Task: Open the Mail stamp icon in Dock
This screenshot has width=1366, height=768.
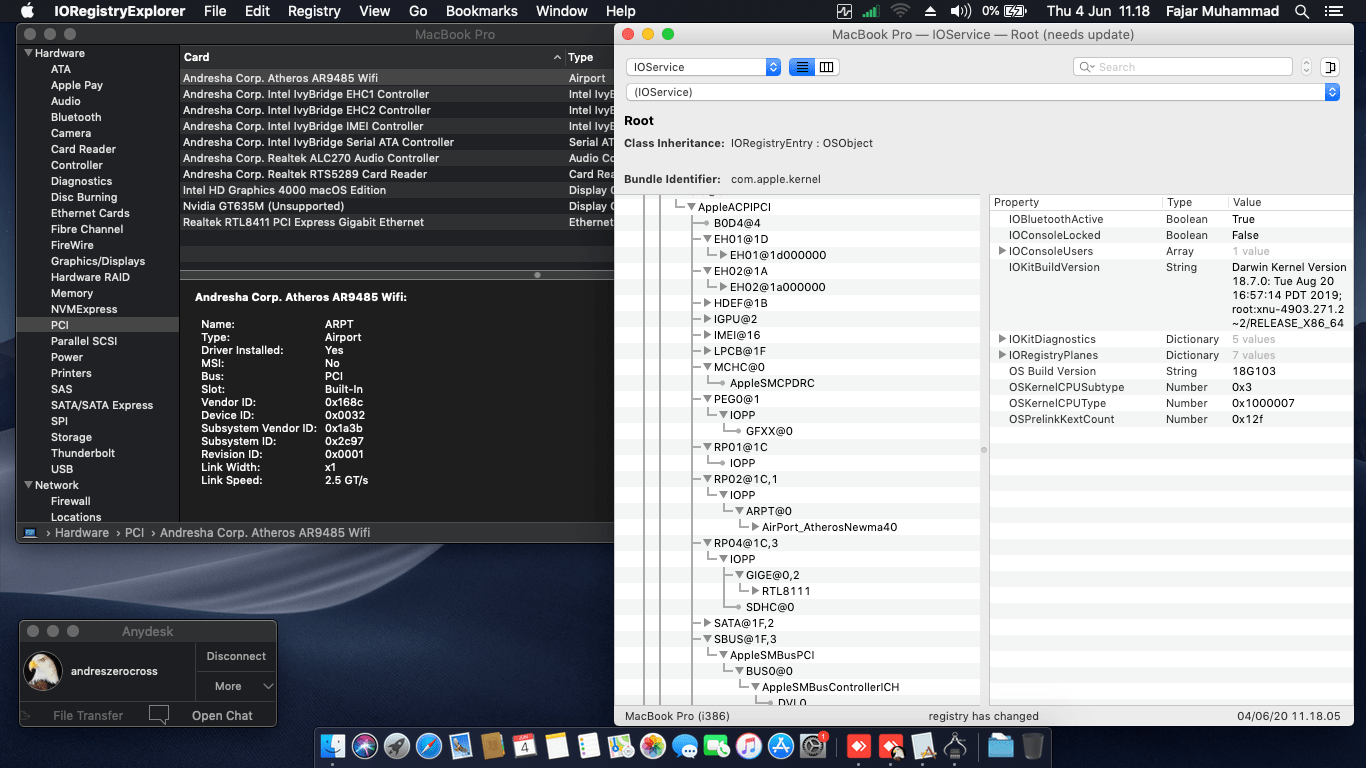Action: click(x=461, y=746)
